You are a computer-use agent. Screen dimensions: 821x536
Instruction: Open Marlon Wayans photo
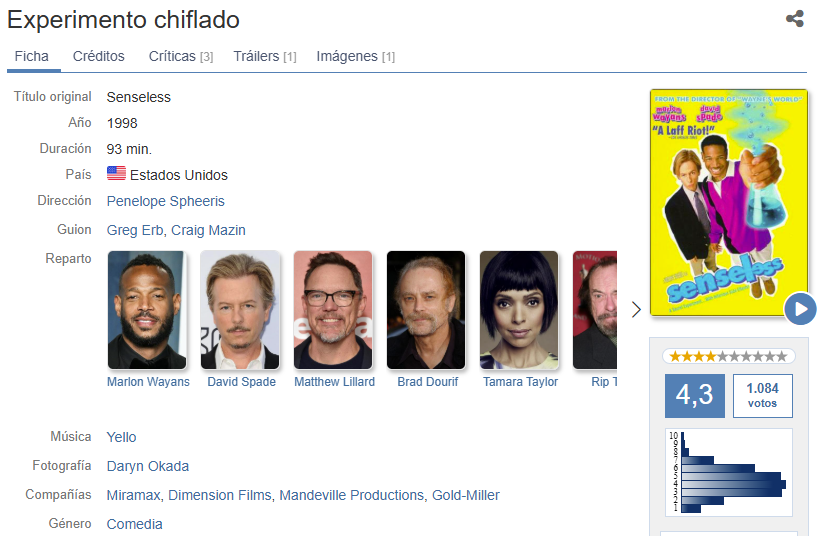pos(147,310)
